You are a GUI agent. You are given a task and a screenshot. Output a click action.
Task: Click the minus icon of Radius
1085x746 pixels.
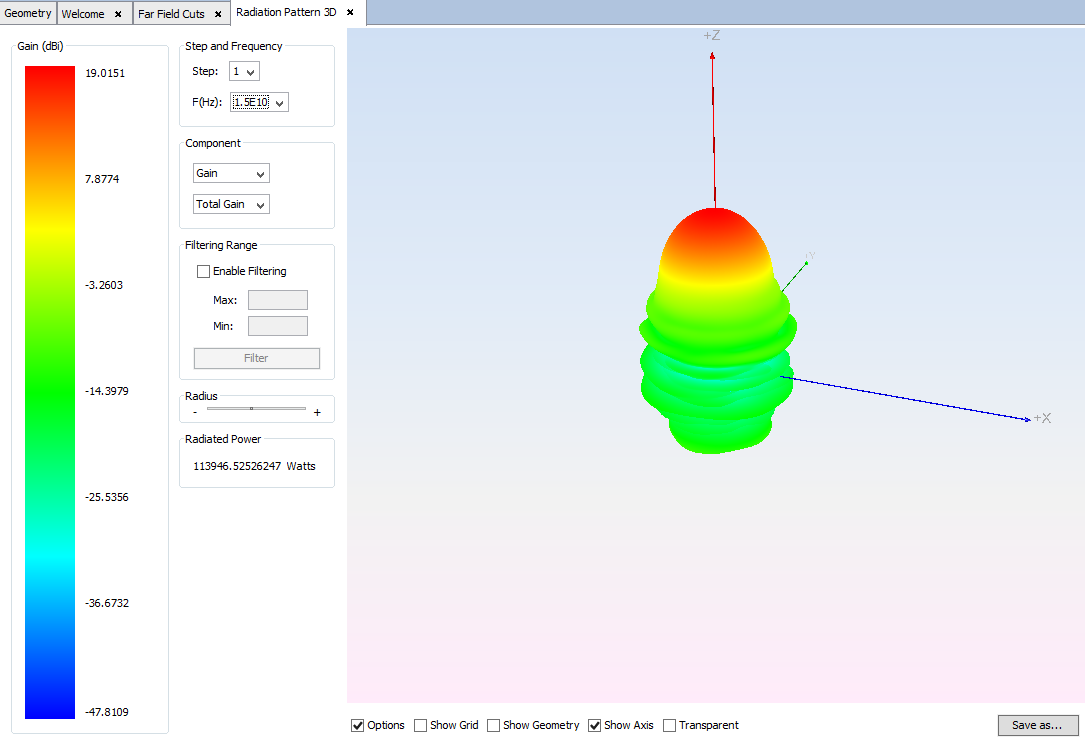pyautogui.click(x=195, y=412)
